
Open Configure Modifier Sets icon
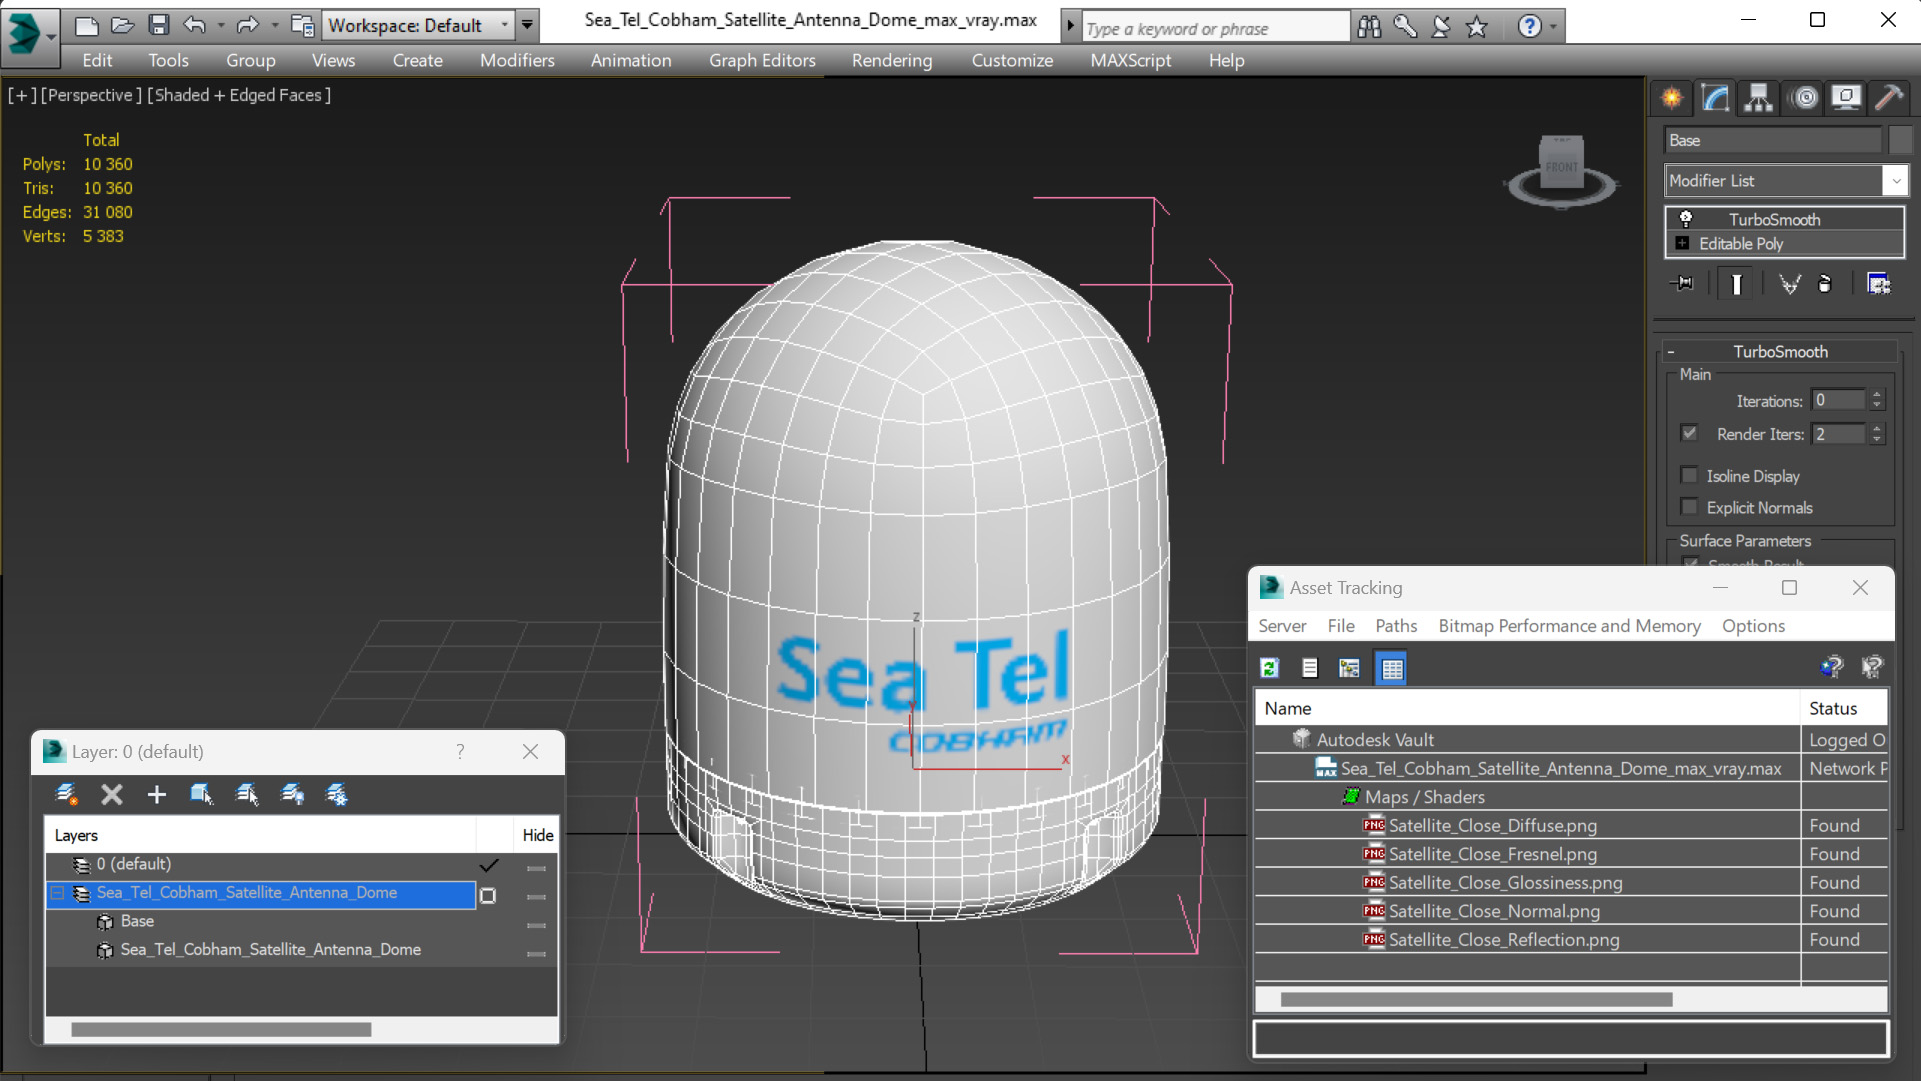coord(1879,284)
